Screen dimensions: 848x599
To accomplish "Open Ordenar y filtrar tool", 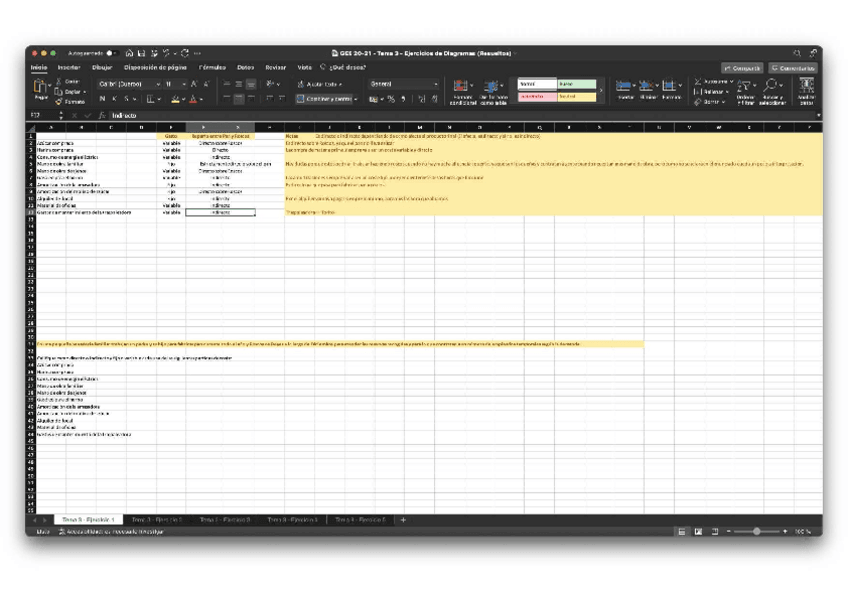I will click(x=746, y=90).
